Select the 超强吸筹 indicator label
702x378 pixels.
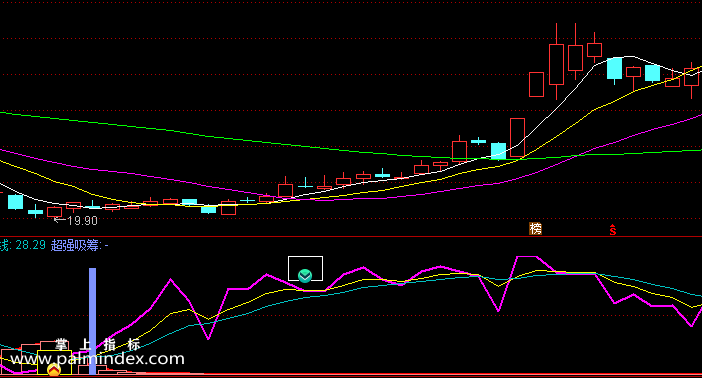75,245
